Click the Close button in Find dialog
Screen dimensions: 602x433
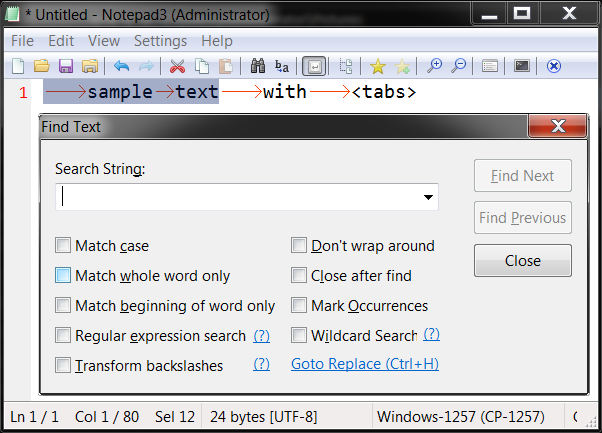[523, 261]
